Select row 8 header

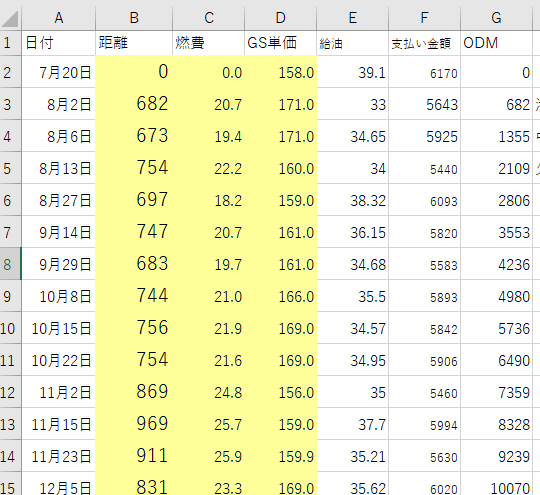[10, 264]
